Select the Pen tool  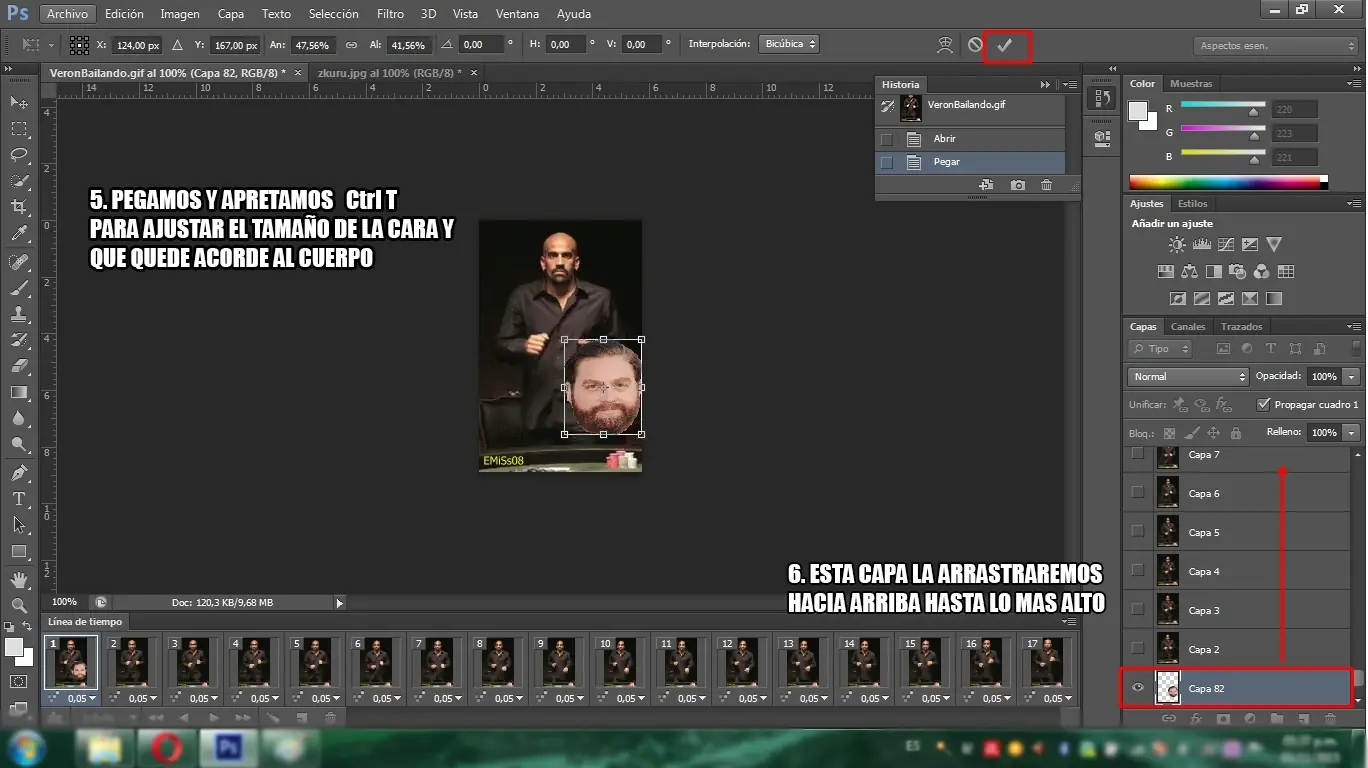[x=19, y=473]
